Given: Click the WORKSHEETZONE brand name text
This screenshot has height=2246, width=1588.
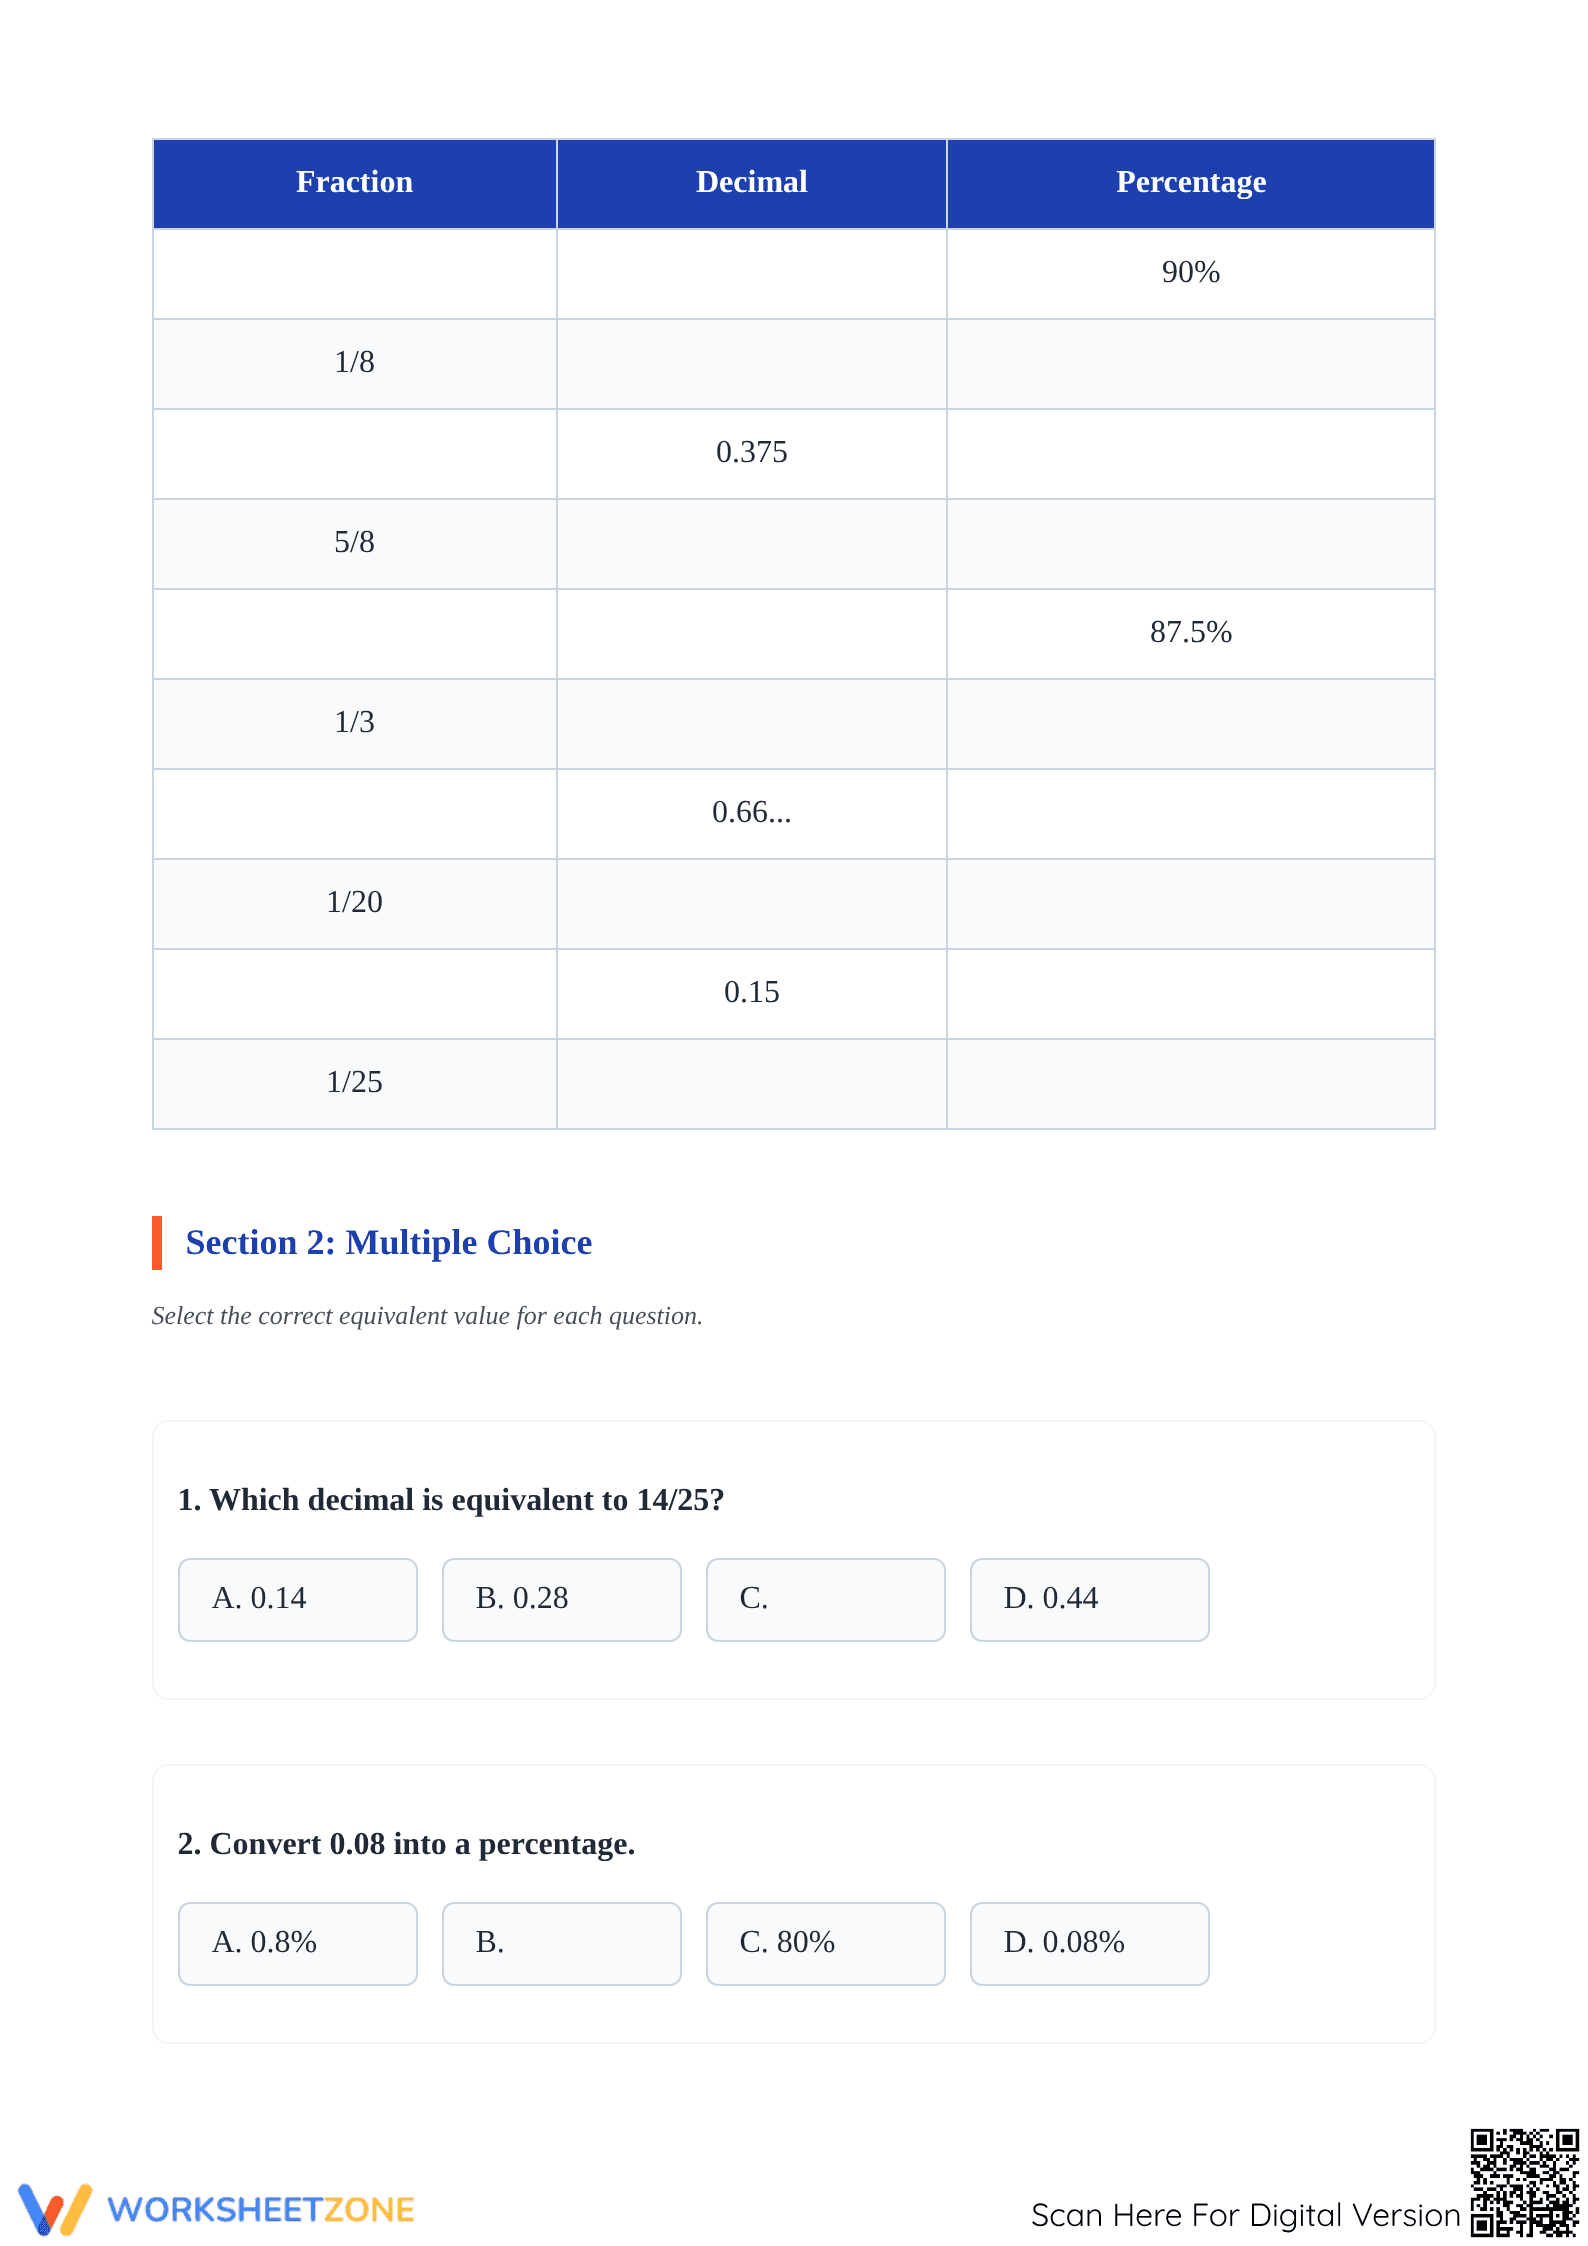Looking at the screenshot, I should 261,2209.
